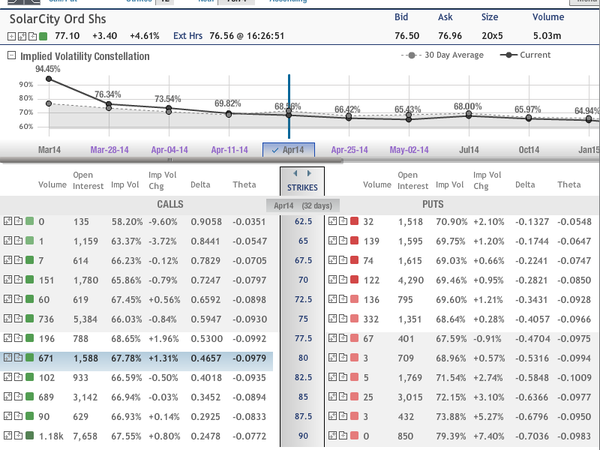Click the calls Open Interest column header
This screenshot has height=450, width=600.
pyautogui.click(x=88, y=180)
